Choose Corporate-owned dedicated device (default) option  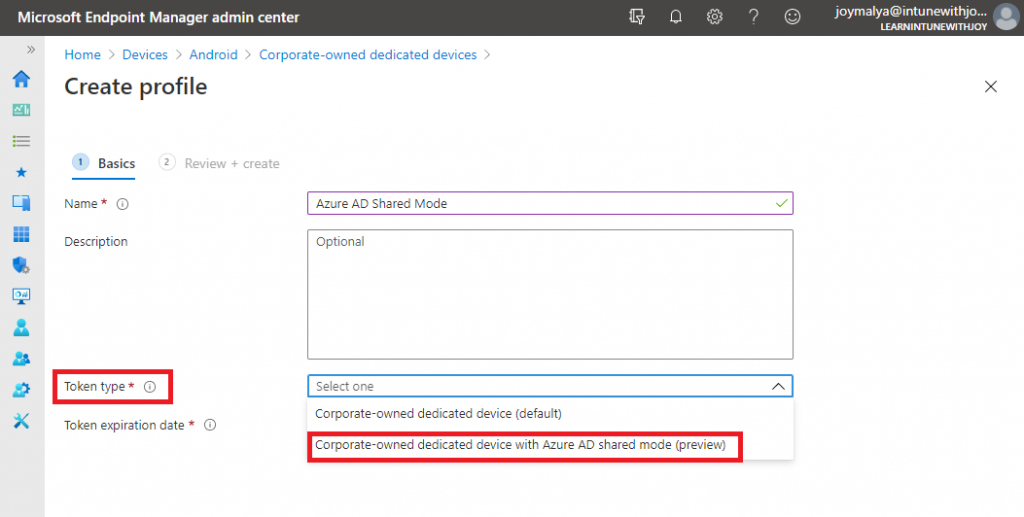click(x=550, y=413)
